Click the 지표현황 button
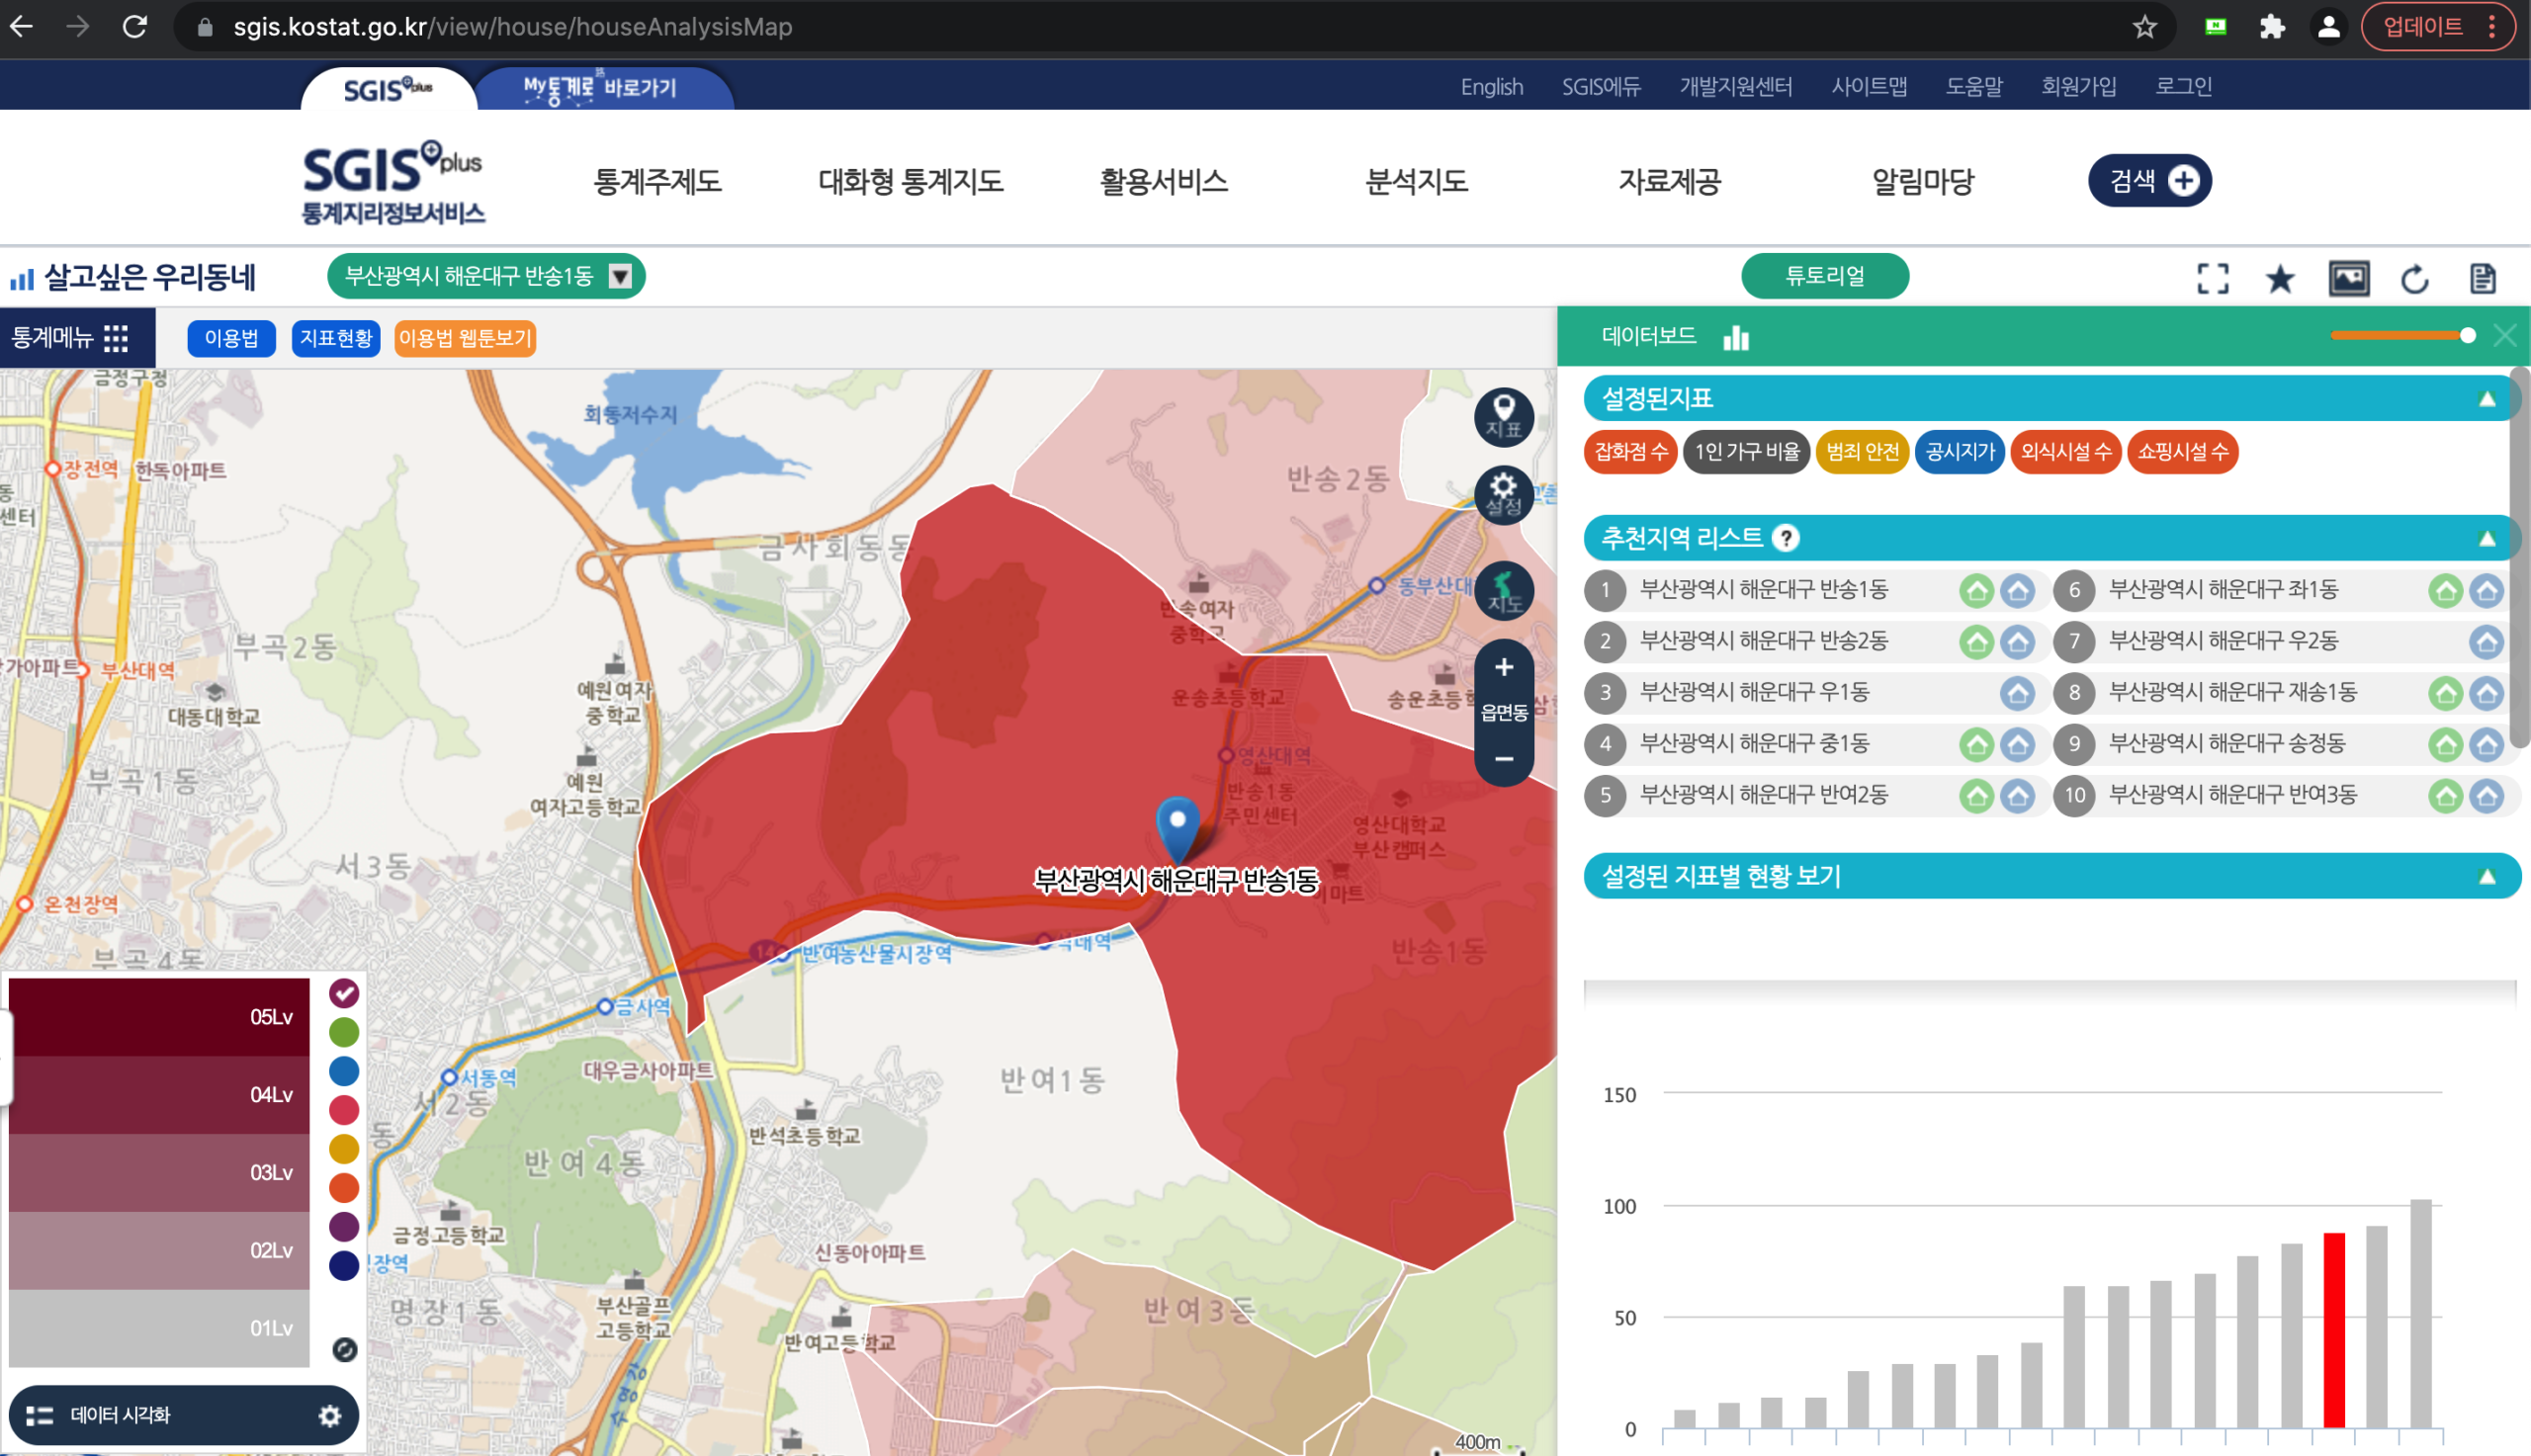This screenshot has height=1456, width=2531. coord(336,338)
